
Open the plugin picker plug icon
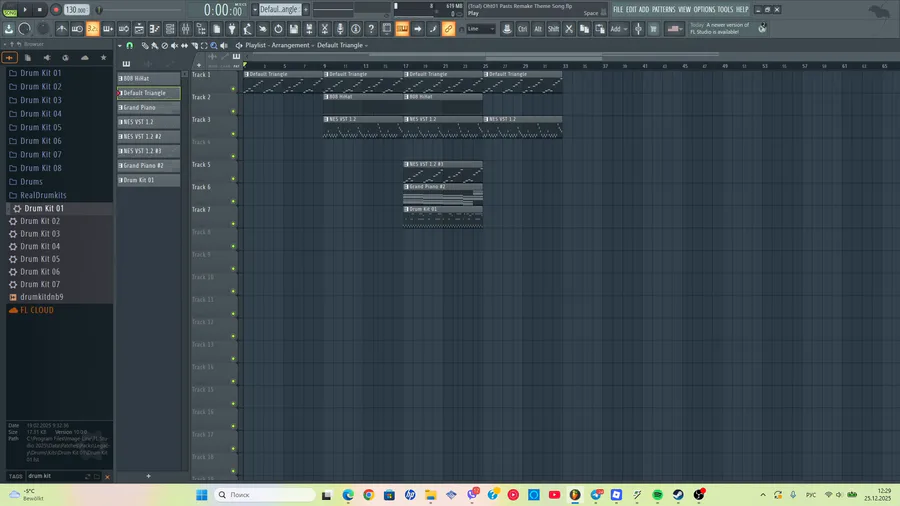[232, 29]
